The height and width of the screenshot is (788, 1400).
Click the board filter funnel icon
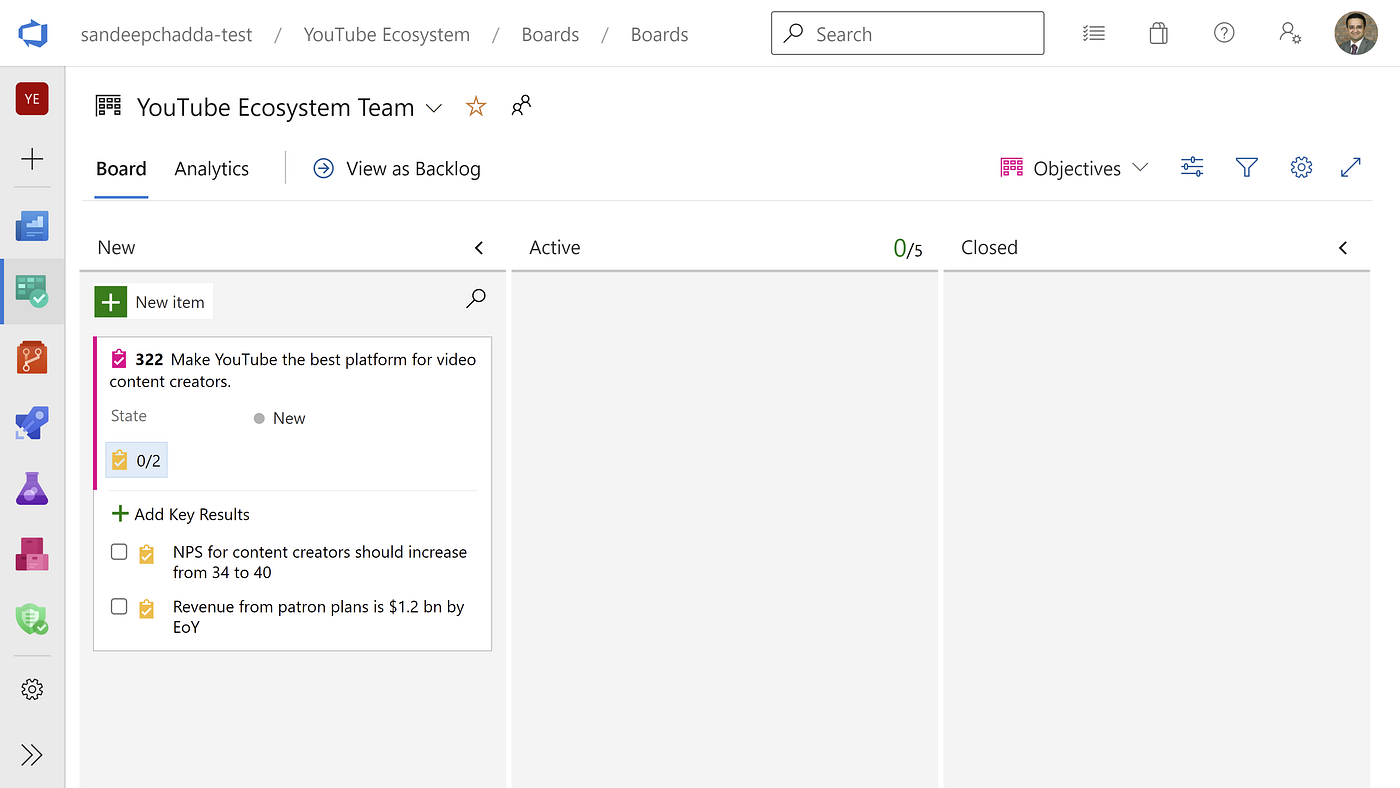[x=1246, y=168]
